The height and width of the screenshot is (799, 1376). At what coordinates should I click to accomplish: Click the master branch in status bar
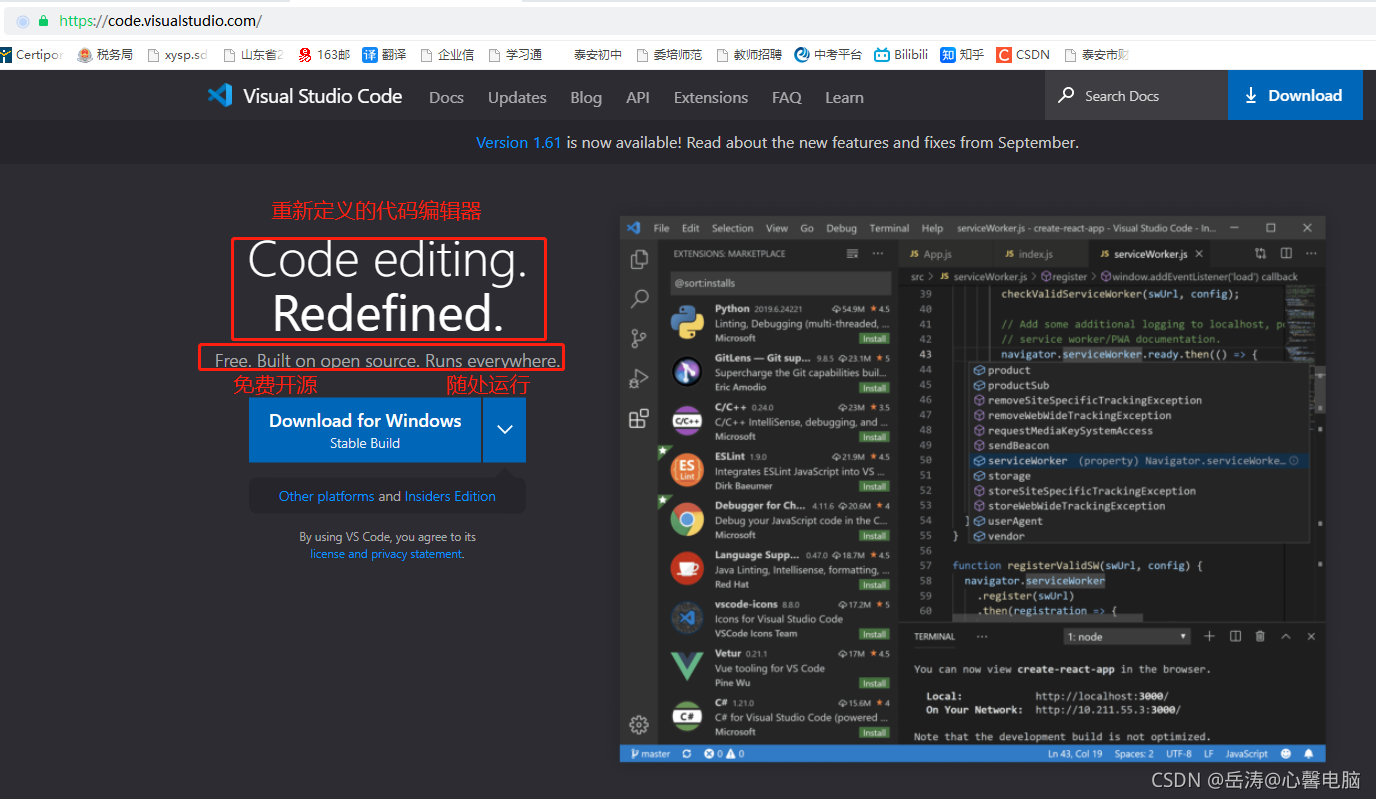pos(651,753)
